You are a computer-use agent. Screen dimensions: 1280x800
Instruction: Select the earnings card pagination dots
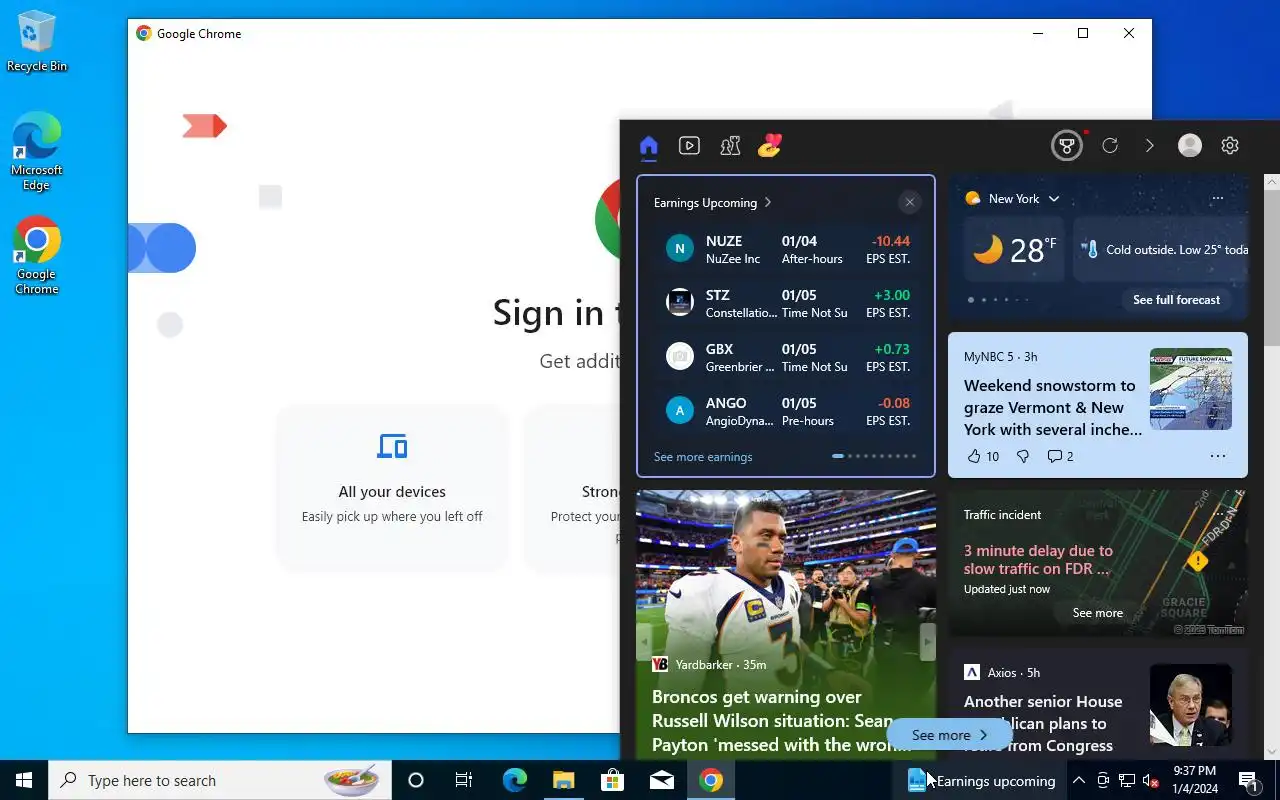[874, 456]
